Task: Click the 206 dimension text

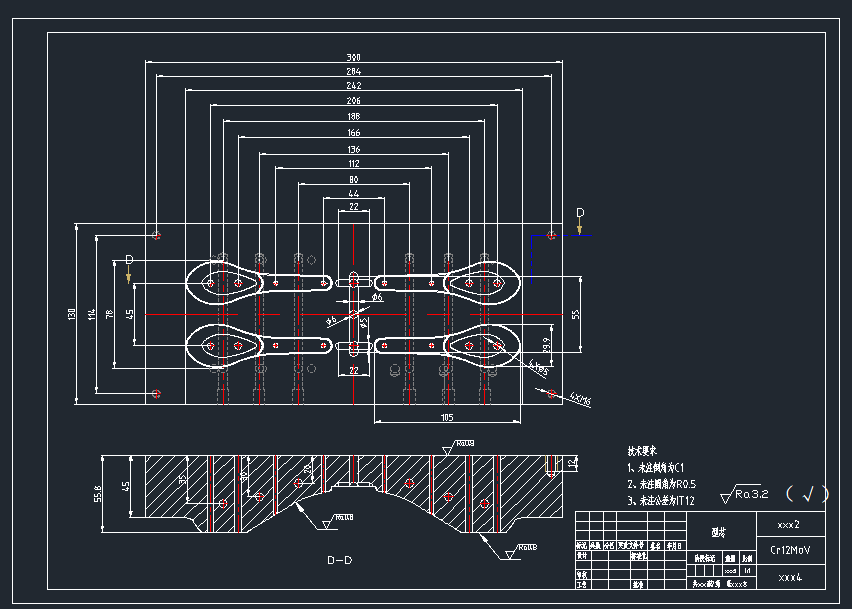Action: [354, 101]
